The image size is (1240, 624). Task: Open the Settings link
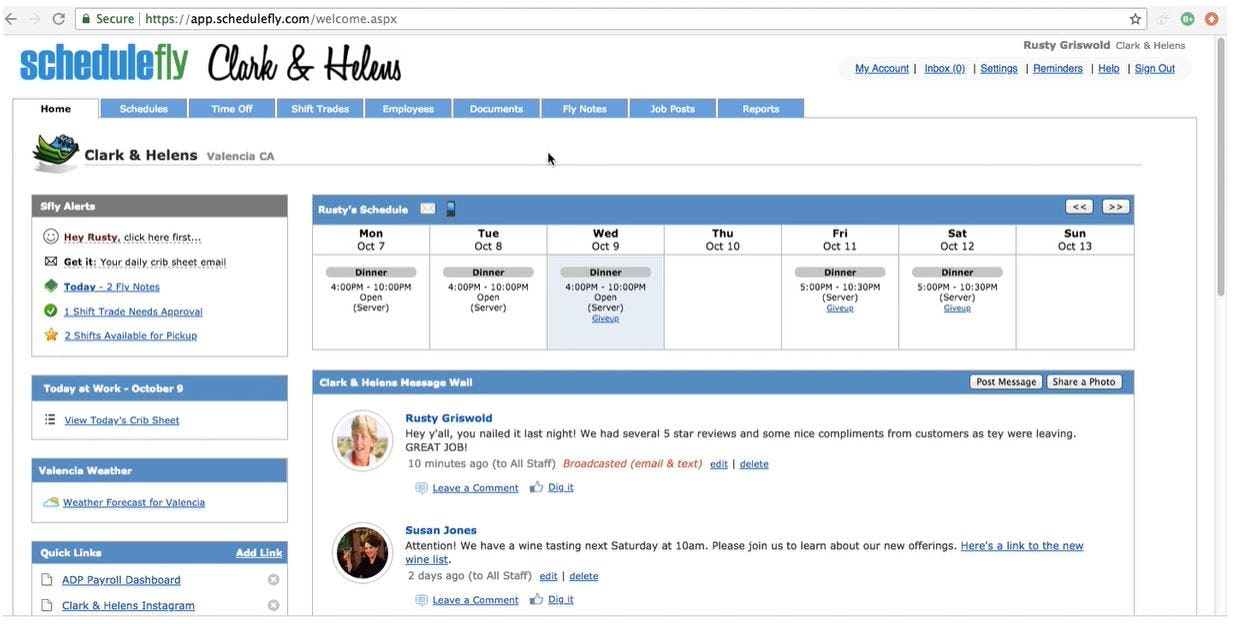tap(999, 68)
